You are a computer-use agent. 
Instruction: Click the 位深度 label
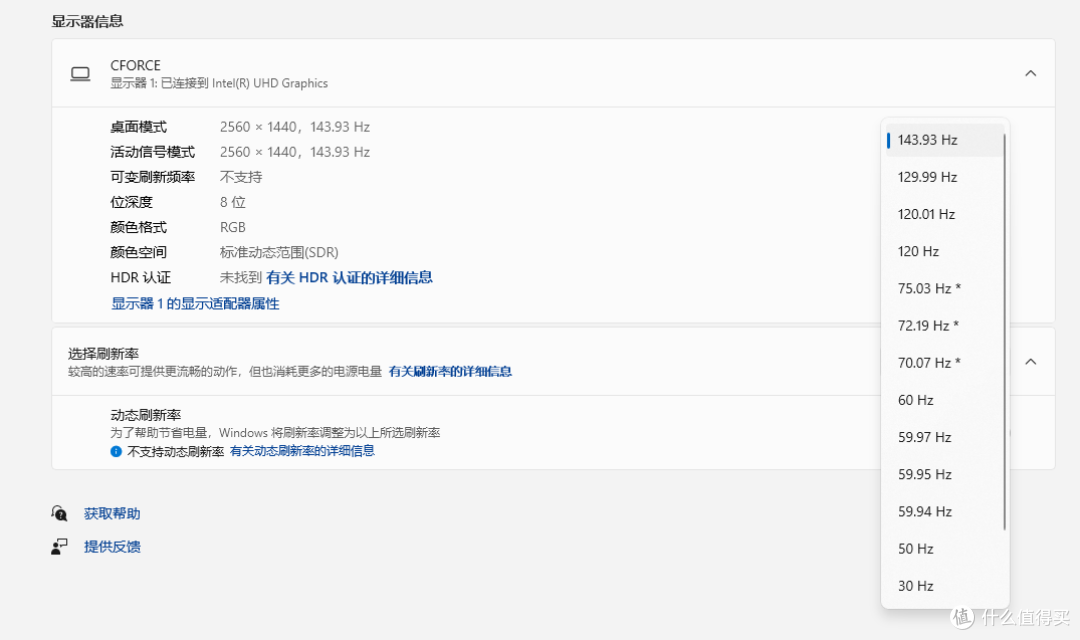[131, 202]
